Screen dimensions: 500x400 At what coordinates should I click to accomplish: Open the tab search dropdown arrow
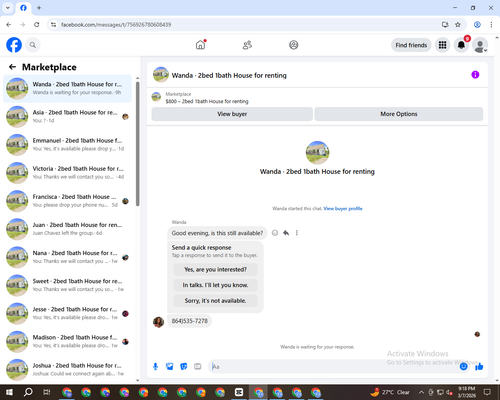click(x=8, y=8)
